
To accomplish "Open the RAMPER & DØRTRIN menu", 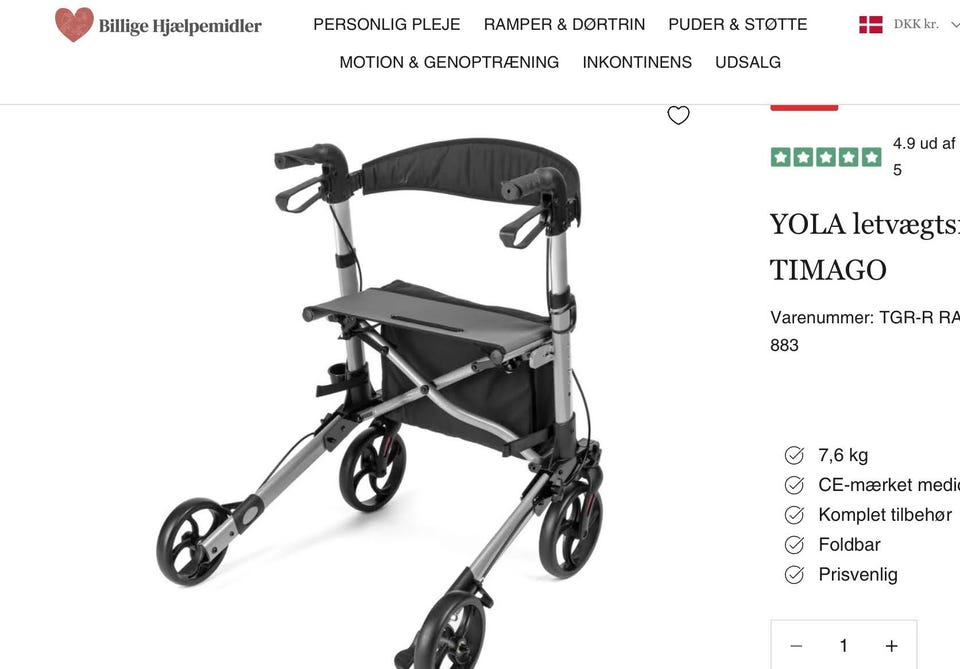I will [x=564, y=24].
